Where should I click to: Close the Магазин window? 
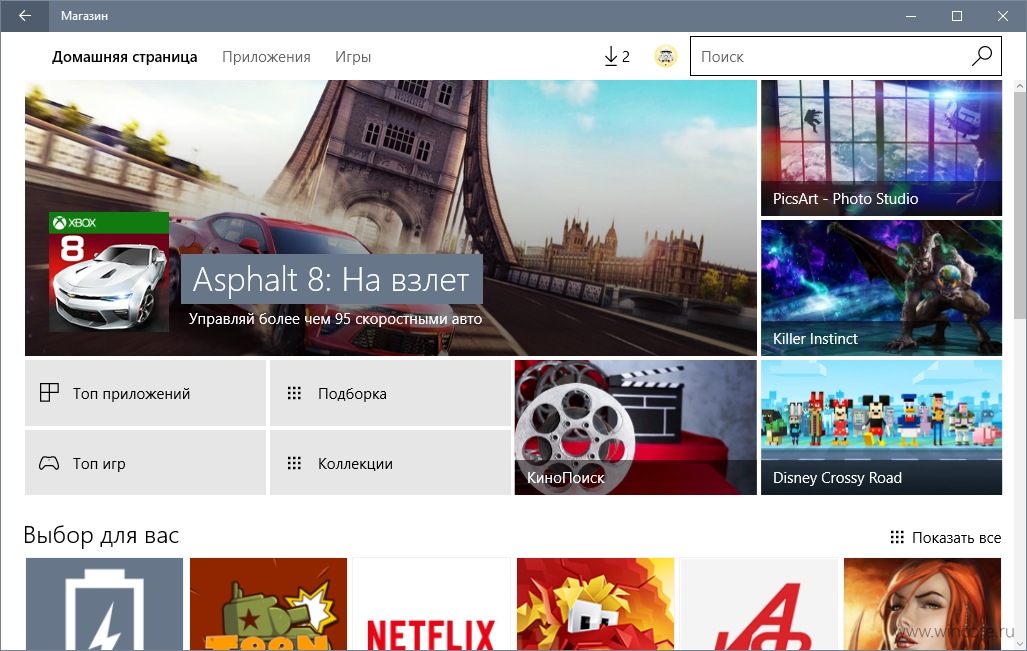pyautogui.click(x=1003, y=16)
